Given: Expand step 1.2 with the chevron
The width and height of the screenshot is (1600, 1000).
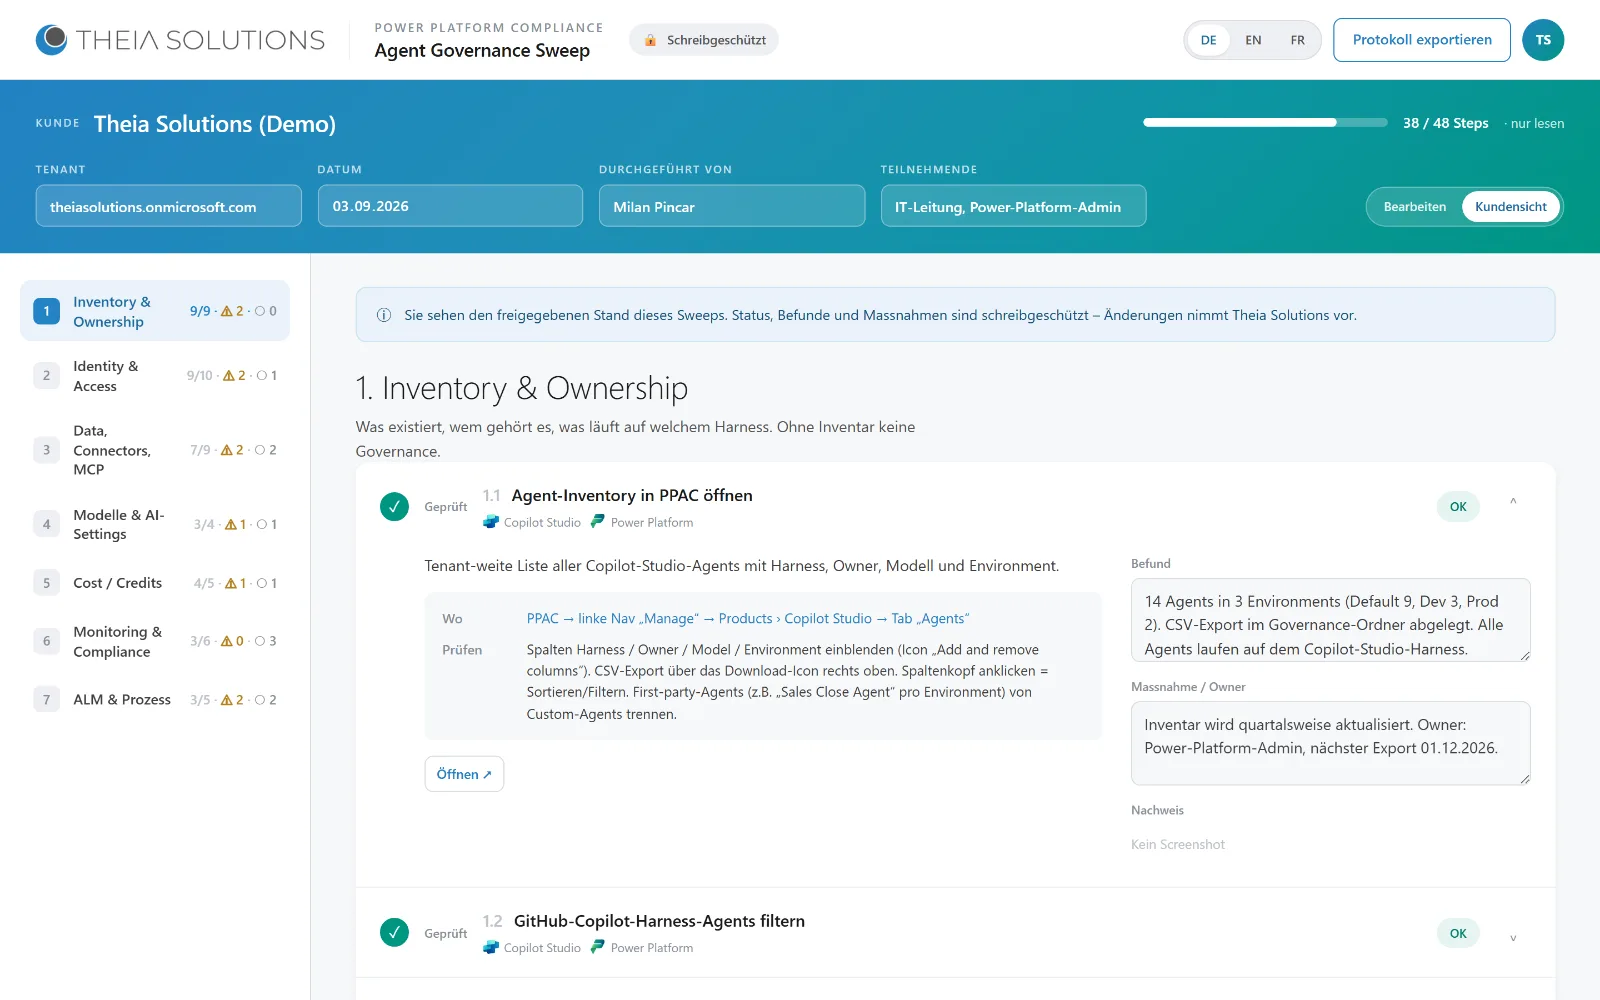Looking at the screenshot, I should pyautogui.click(x=1513, y=936).
